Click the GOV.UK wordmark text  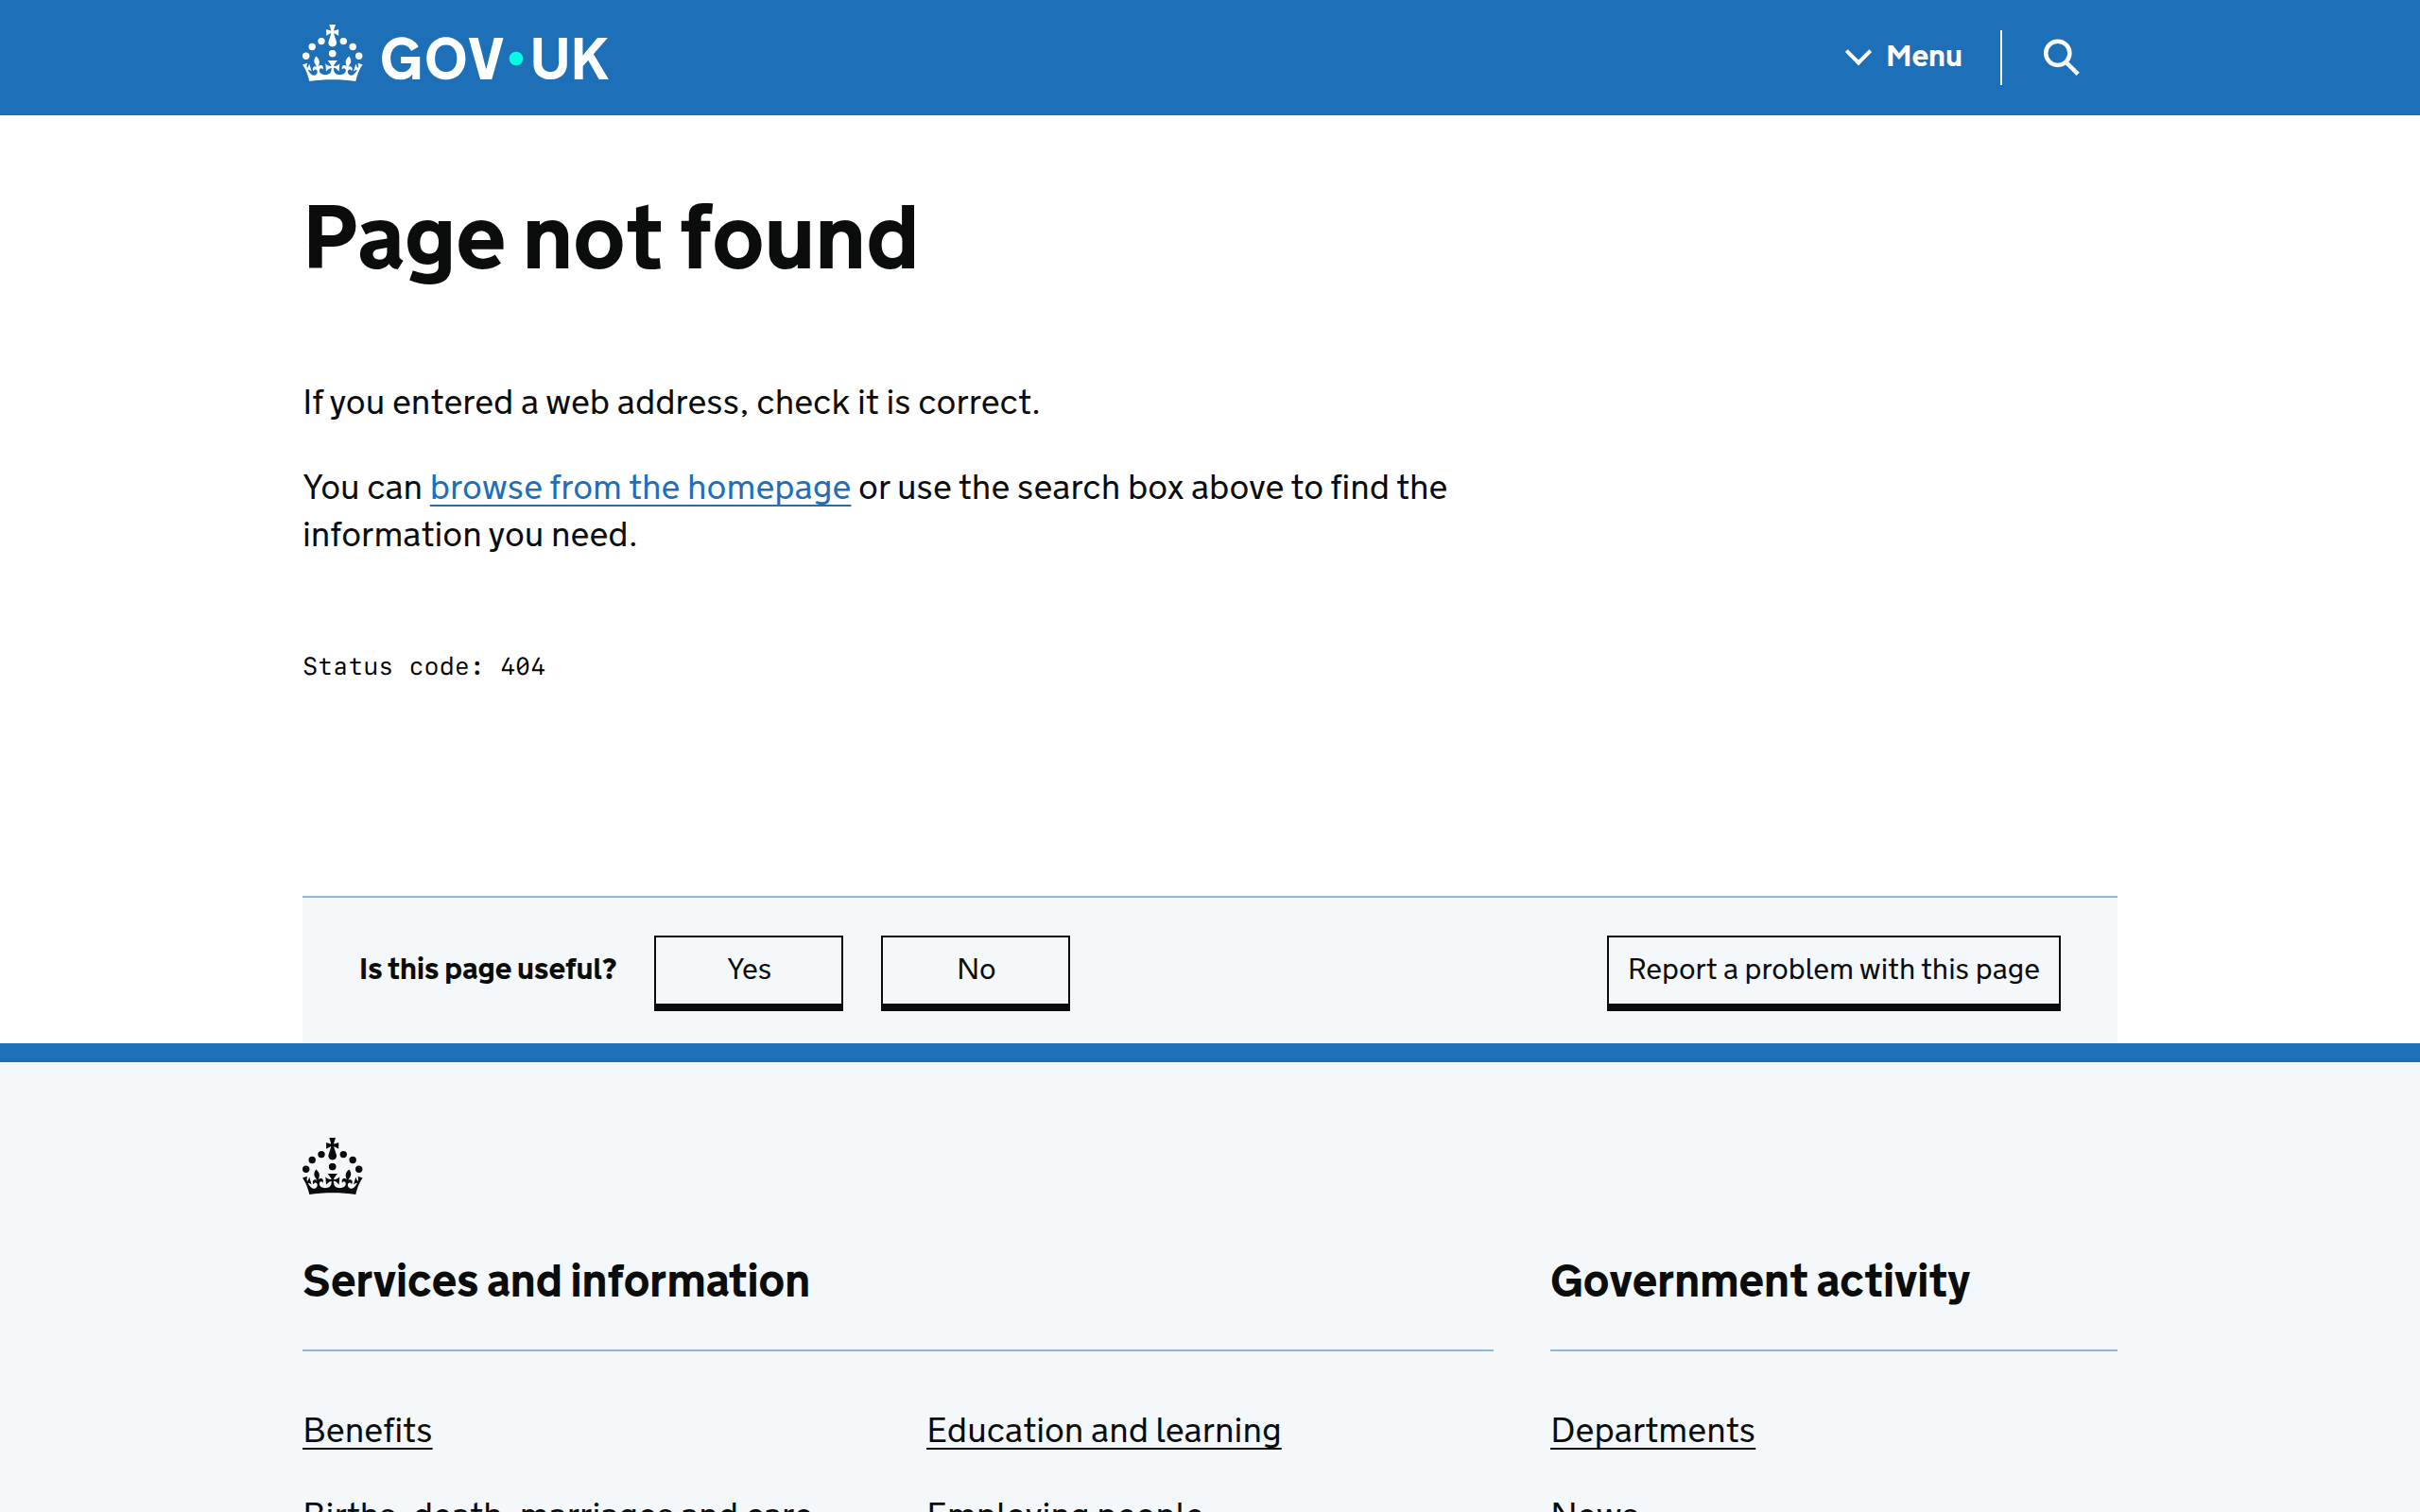point(494,58)
